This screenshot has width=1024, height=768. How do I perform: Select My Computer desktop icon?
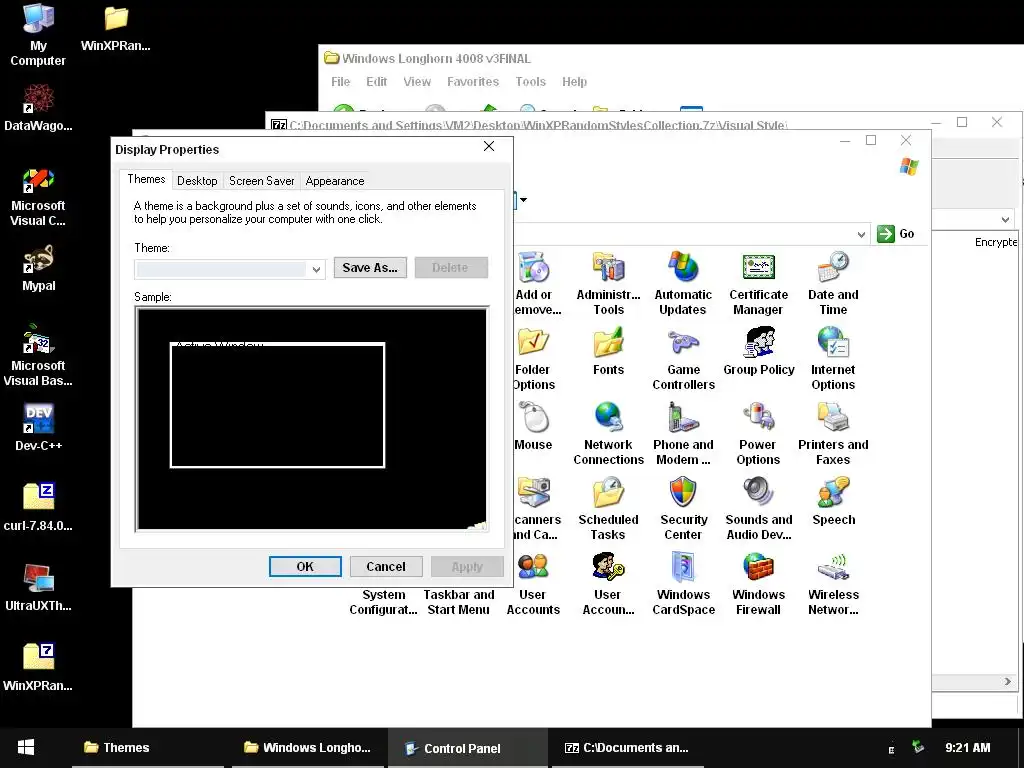tap(38, 35)
